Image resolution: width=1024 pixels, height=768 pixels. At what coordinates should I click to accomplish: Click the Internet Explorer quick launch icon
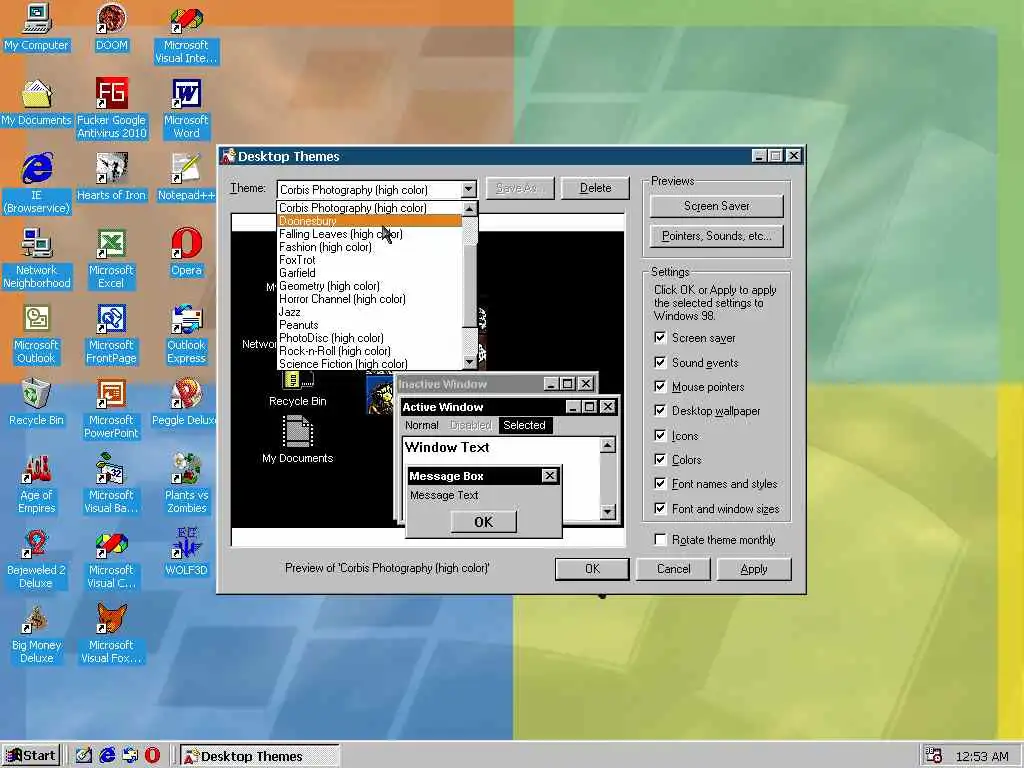[107, 755]
